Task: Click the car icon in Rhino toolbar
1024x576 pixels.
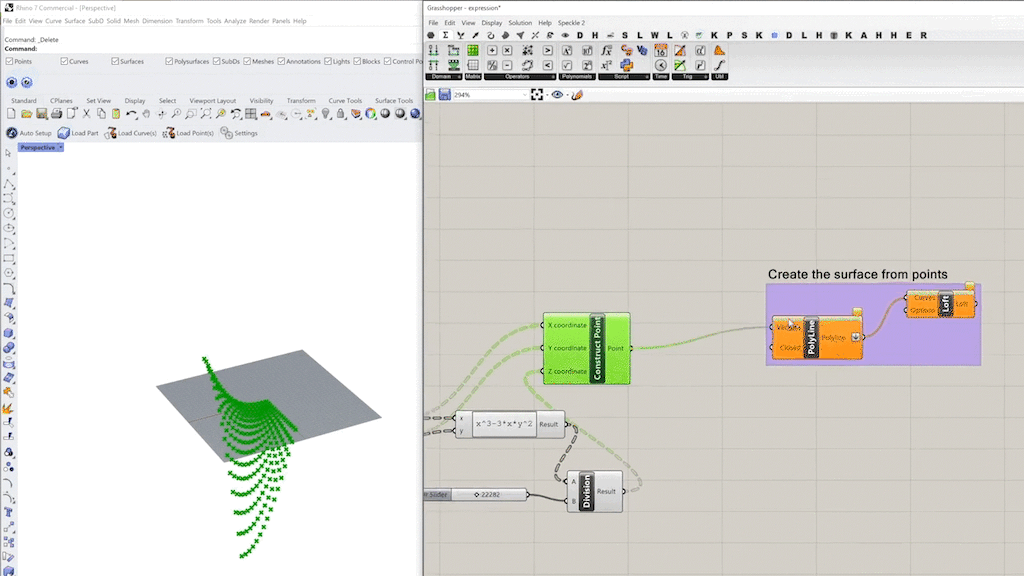Action: (x=266, y=114)
